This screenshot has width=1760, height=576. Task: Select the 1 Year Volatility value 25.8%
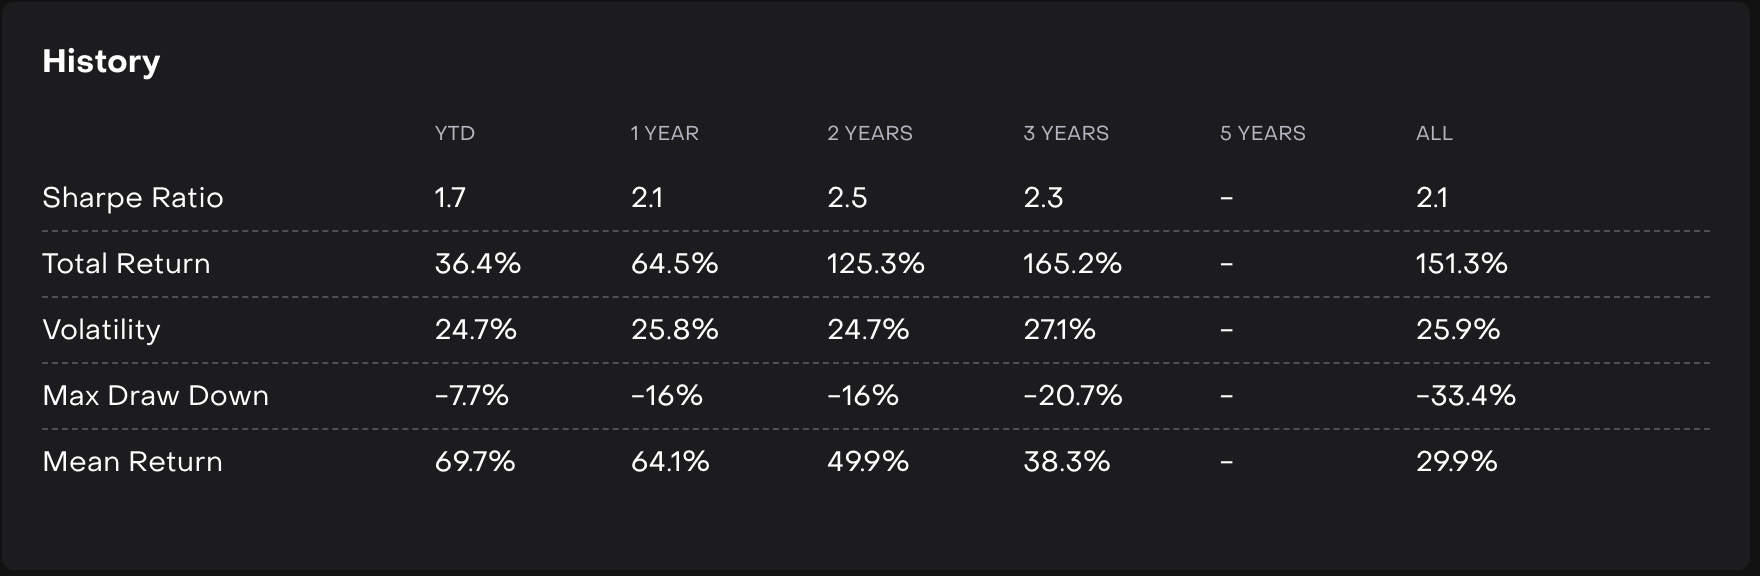[x=674, y=329]
